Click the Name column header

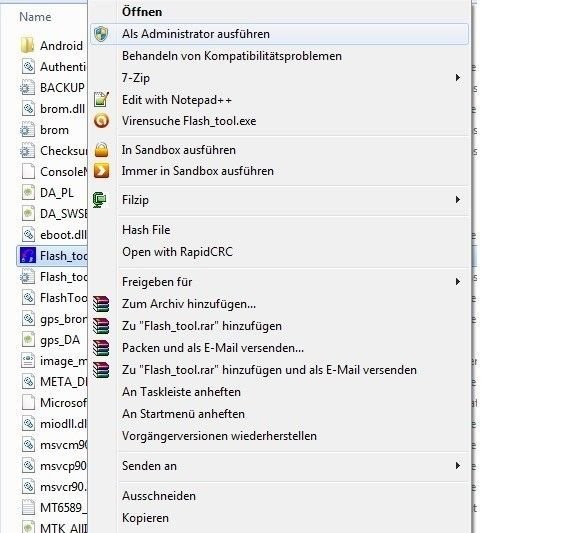(35, 17)
